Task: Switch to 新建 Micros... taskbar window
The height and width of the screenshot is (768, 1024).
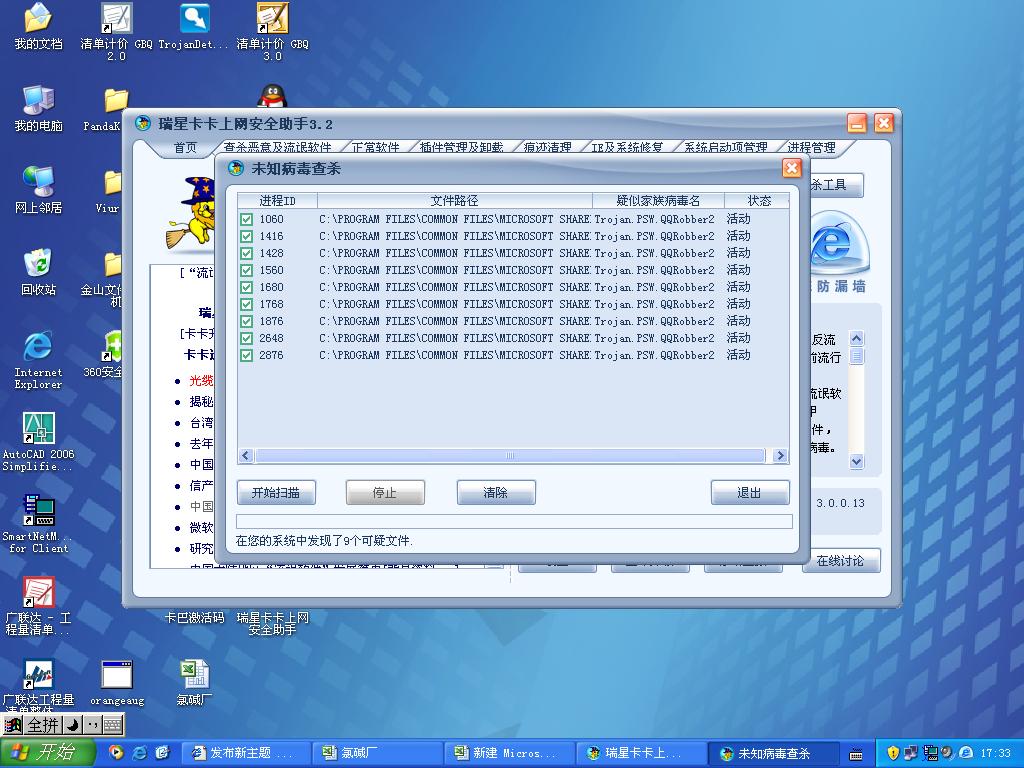Action: point(509,753)
